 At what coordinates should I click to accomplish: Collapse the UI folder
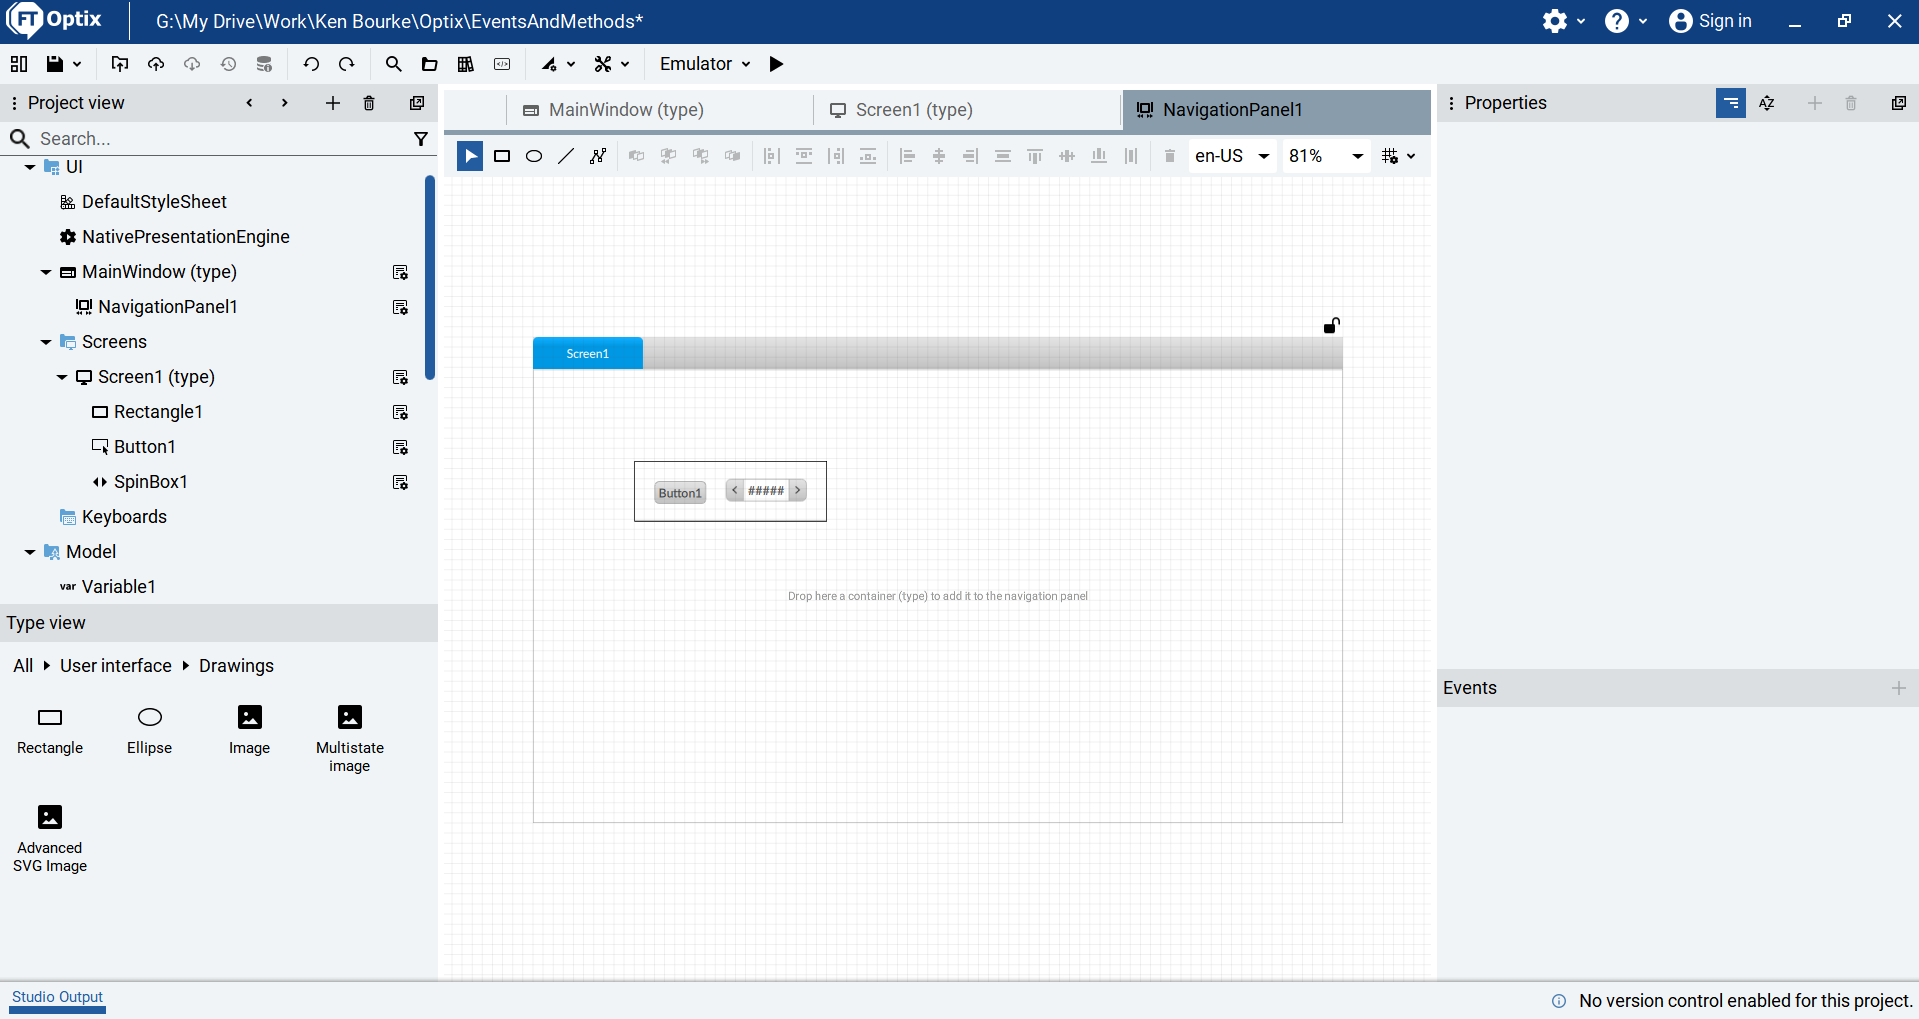pos(30,167)
